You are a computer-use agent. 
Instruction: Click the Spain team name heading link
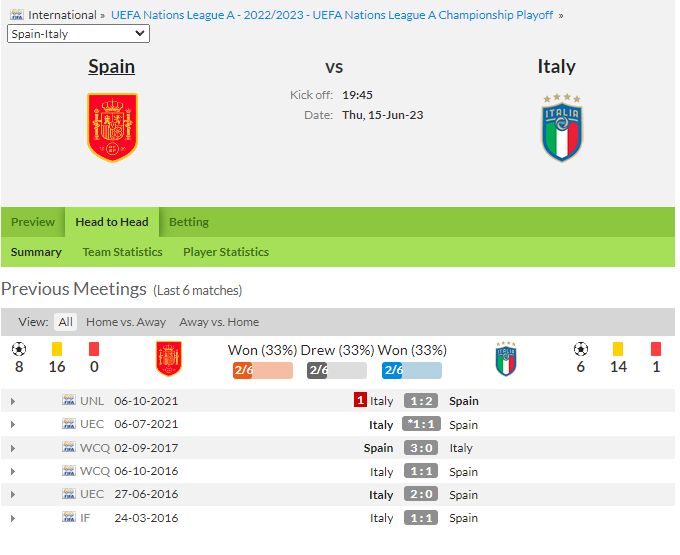click(x=111, y=67)
